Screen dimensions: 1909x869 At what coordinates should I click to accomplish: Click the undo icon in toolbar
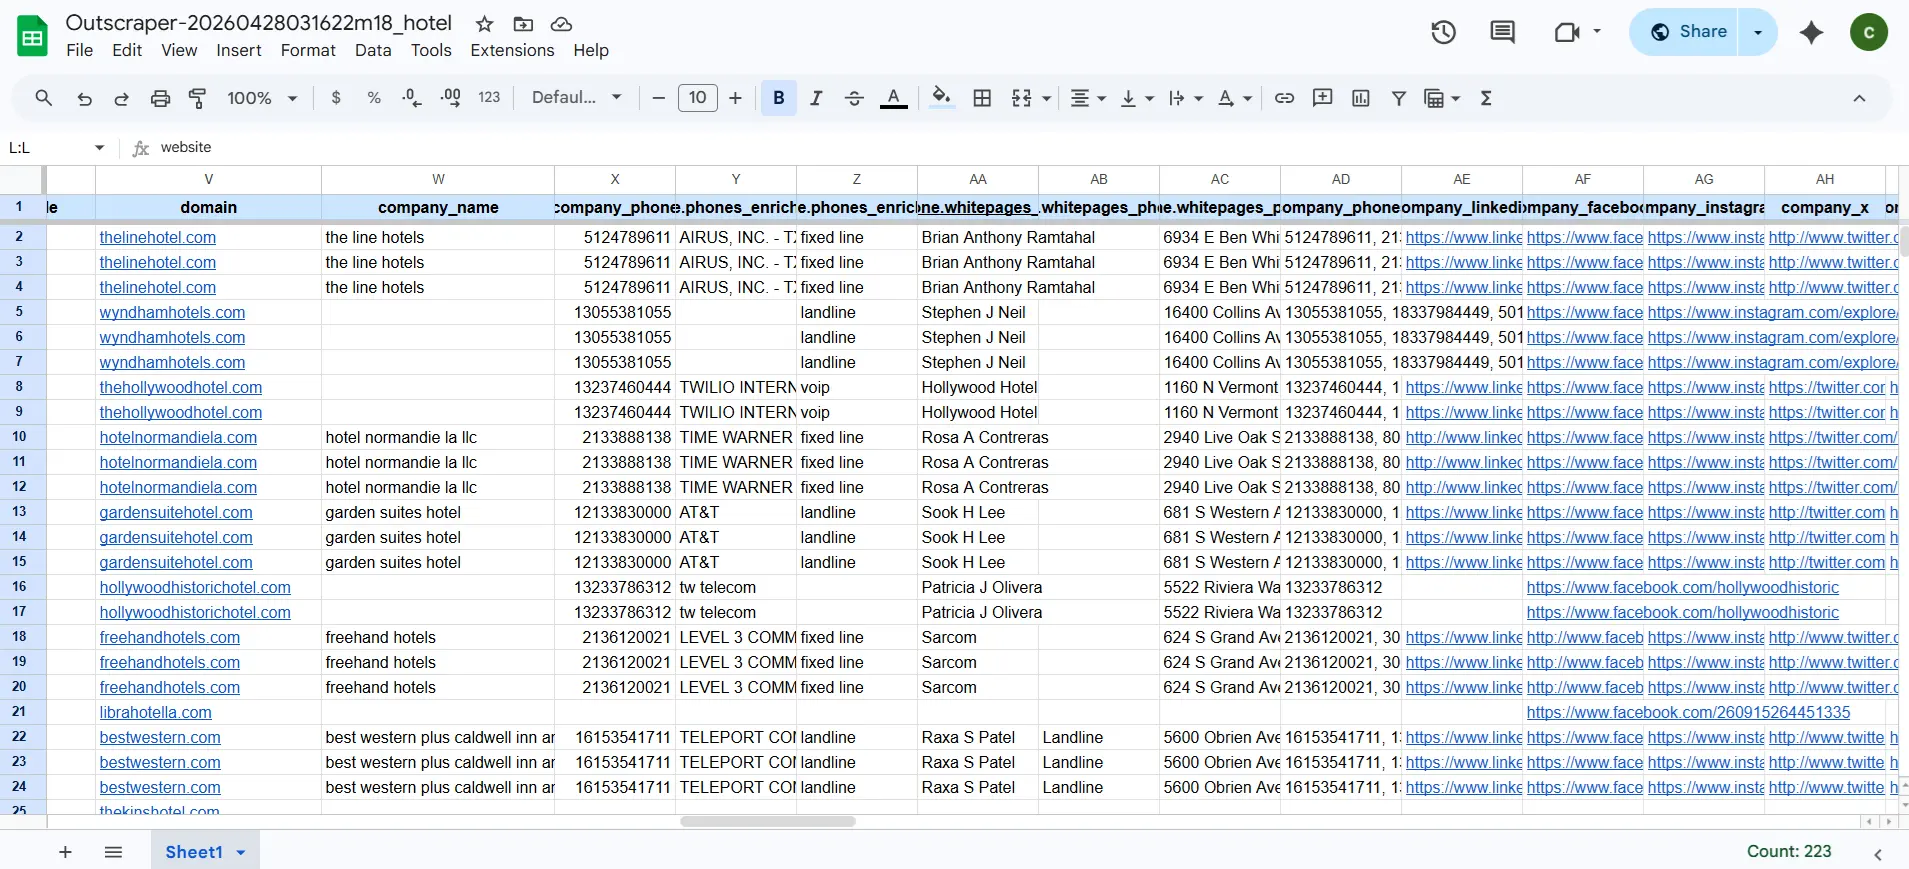coord(84,98)
